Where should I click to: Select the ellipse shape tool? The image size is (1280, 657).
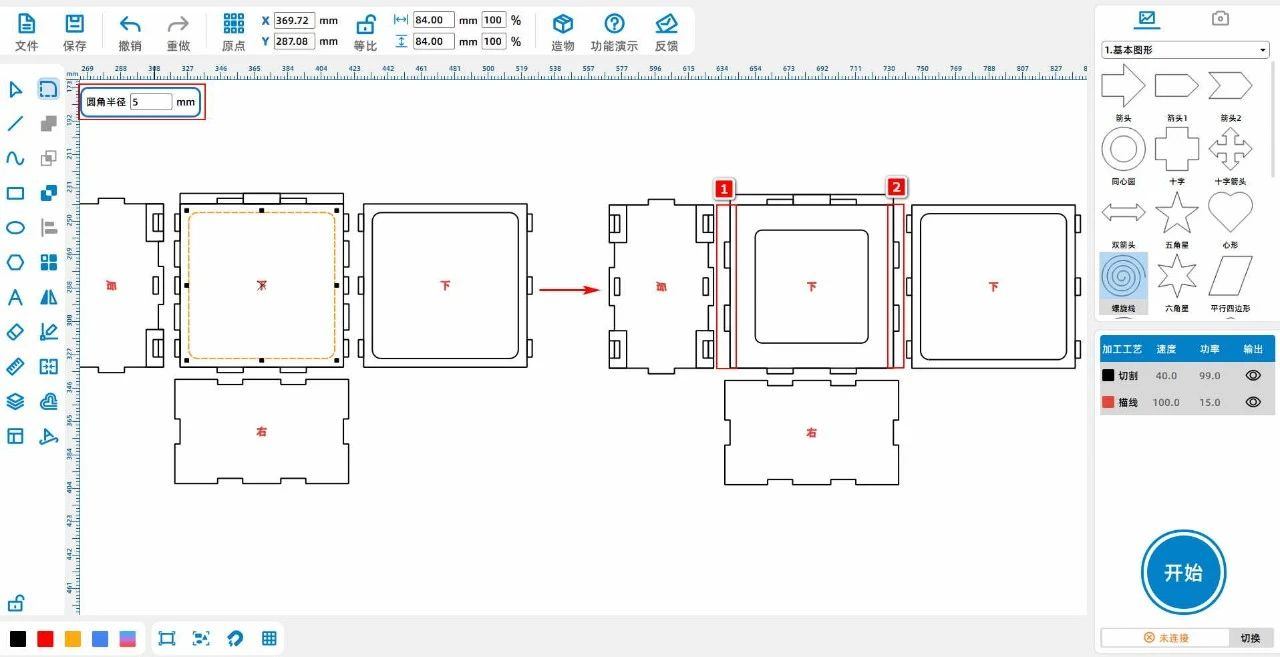tap(15, 228)
